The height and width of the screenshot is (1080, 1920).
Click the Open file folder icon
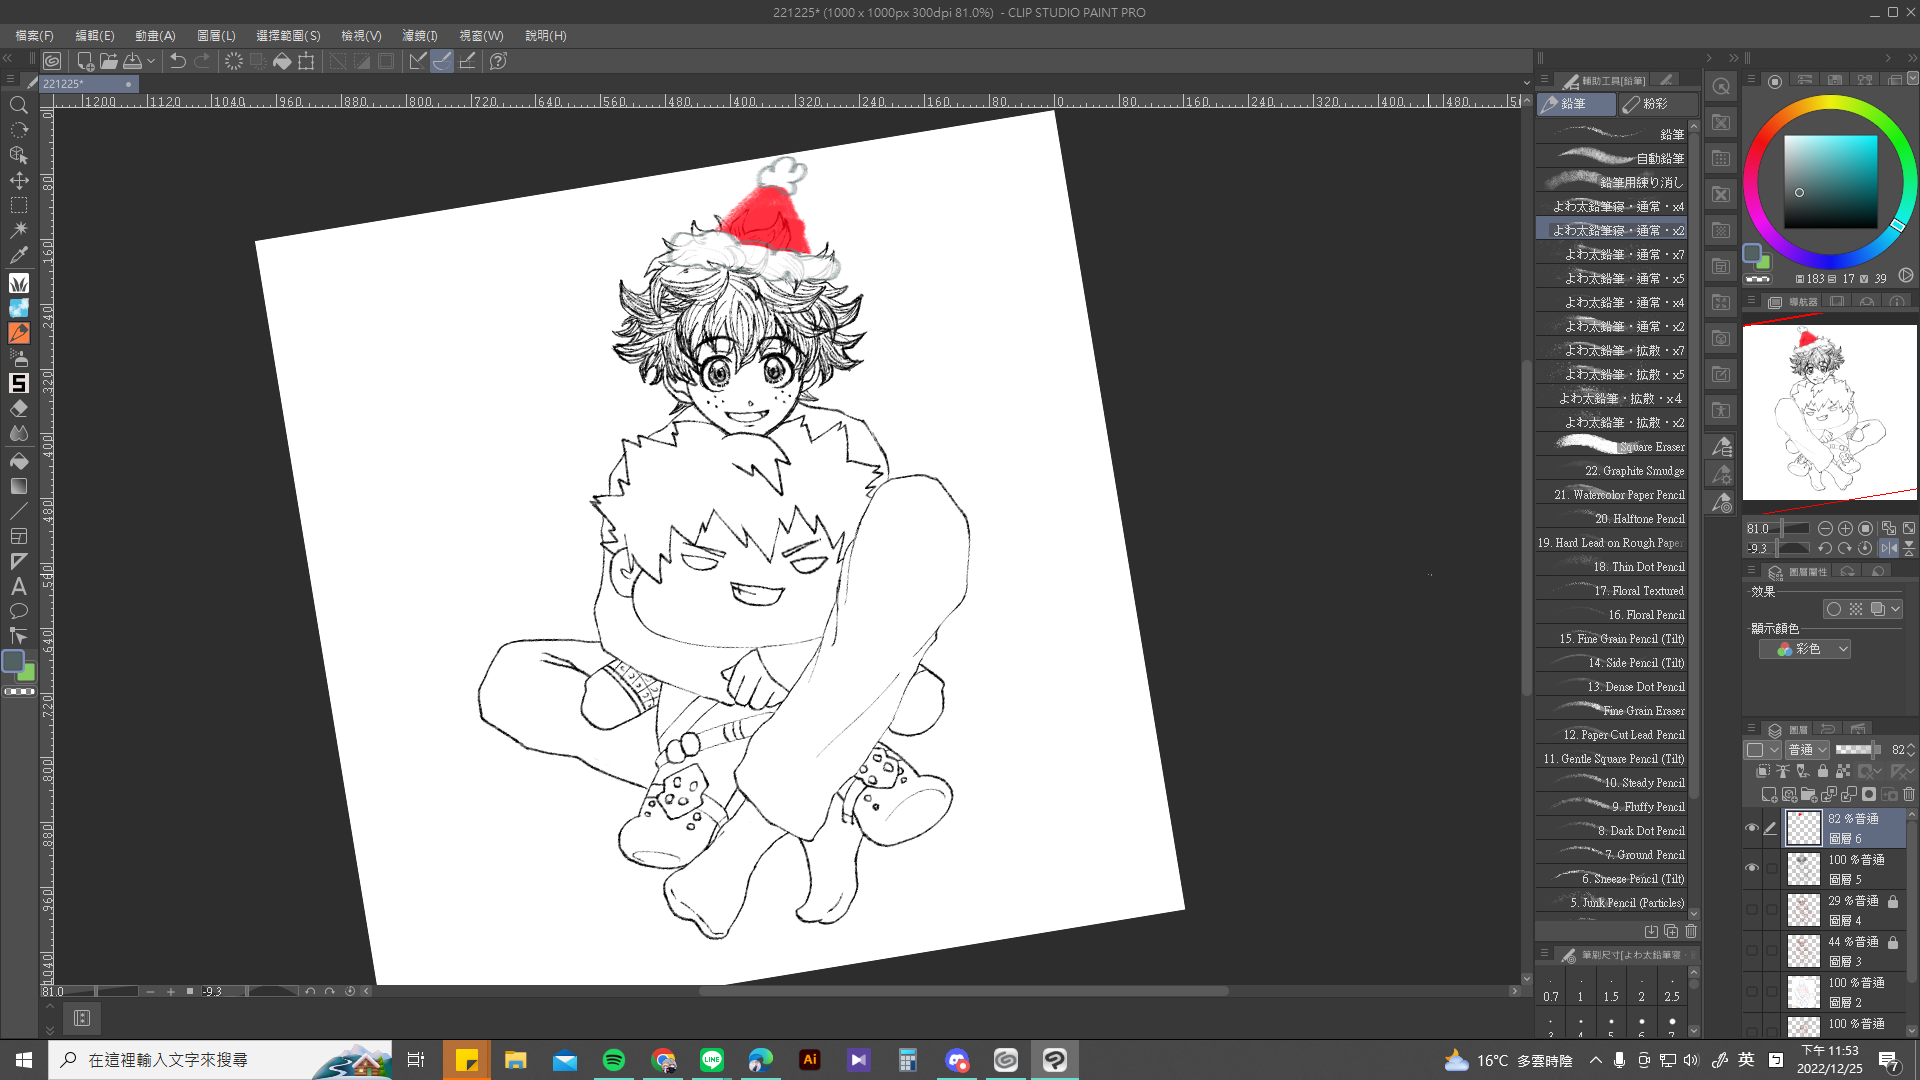click(x=108, y=61)
